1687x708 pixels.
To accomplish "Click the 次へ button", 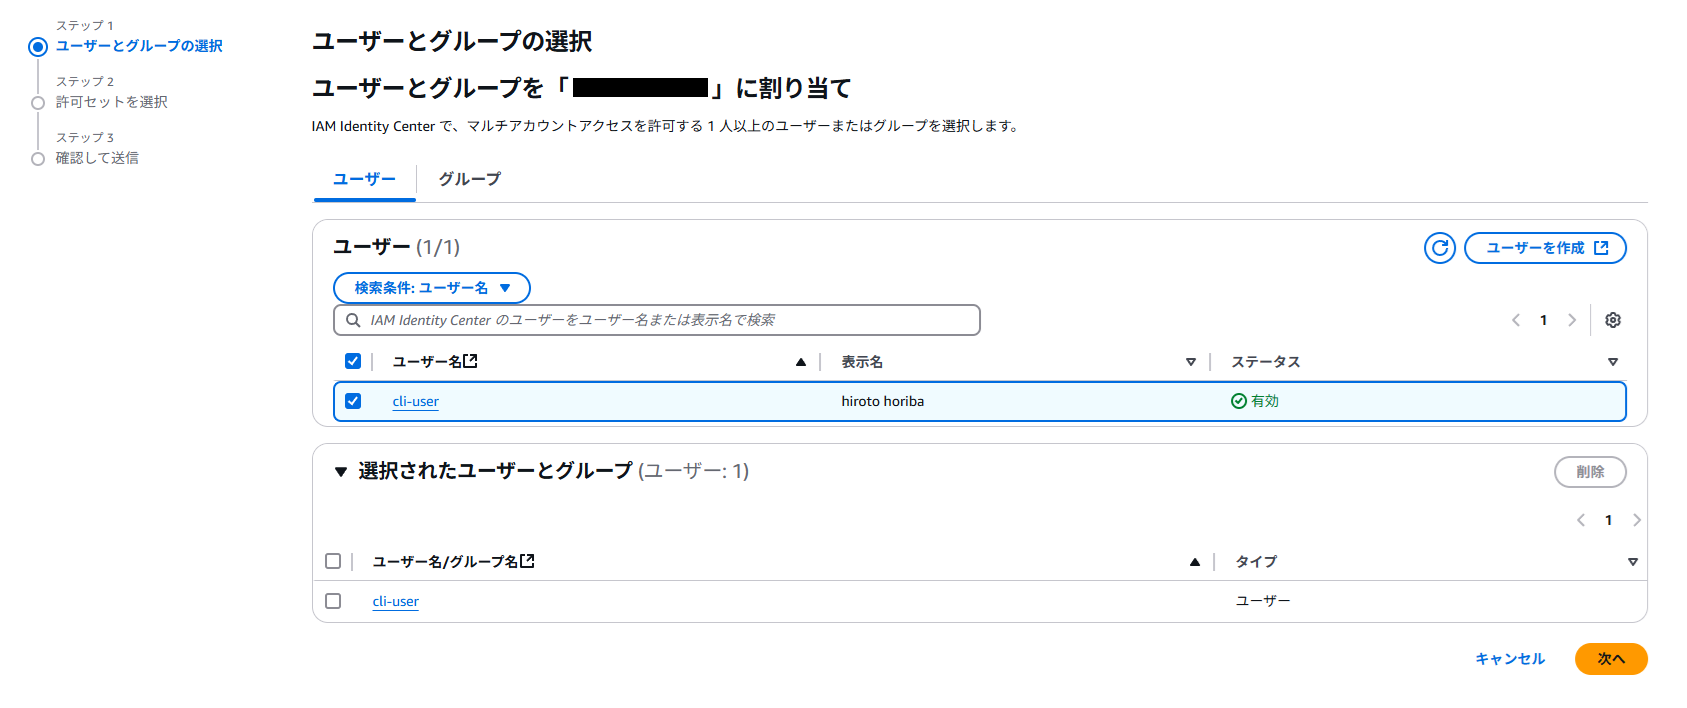I will coord(1611,659).
